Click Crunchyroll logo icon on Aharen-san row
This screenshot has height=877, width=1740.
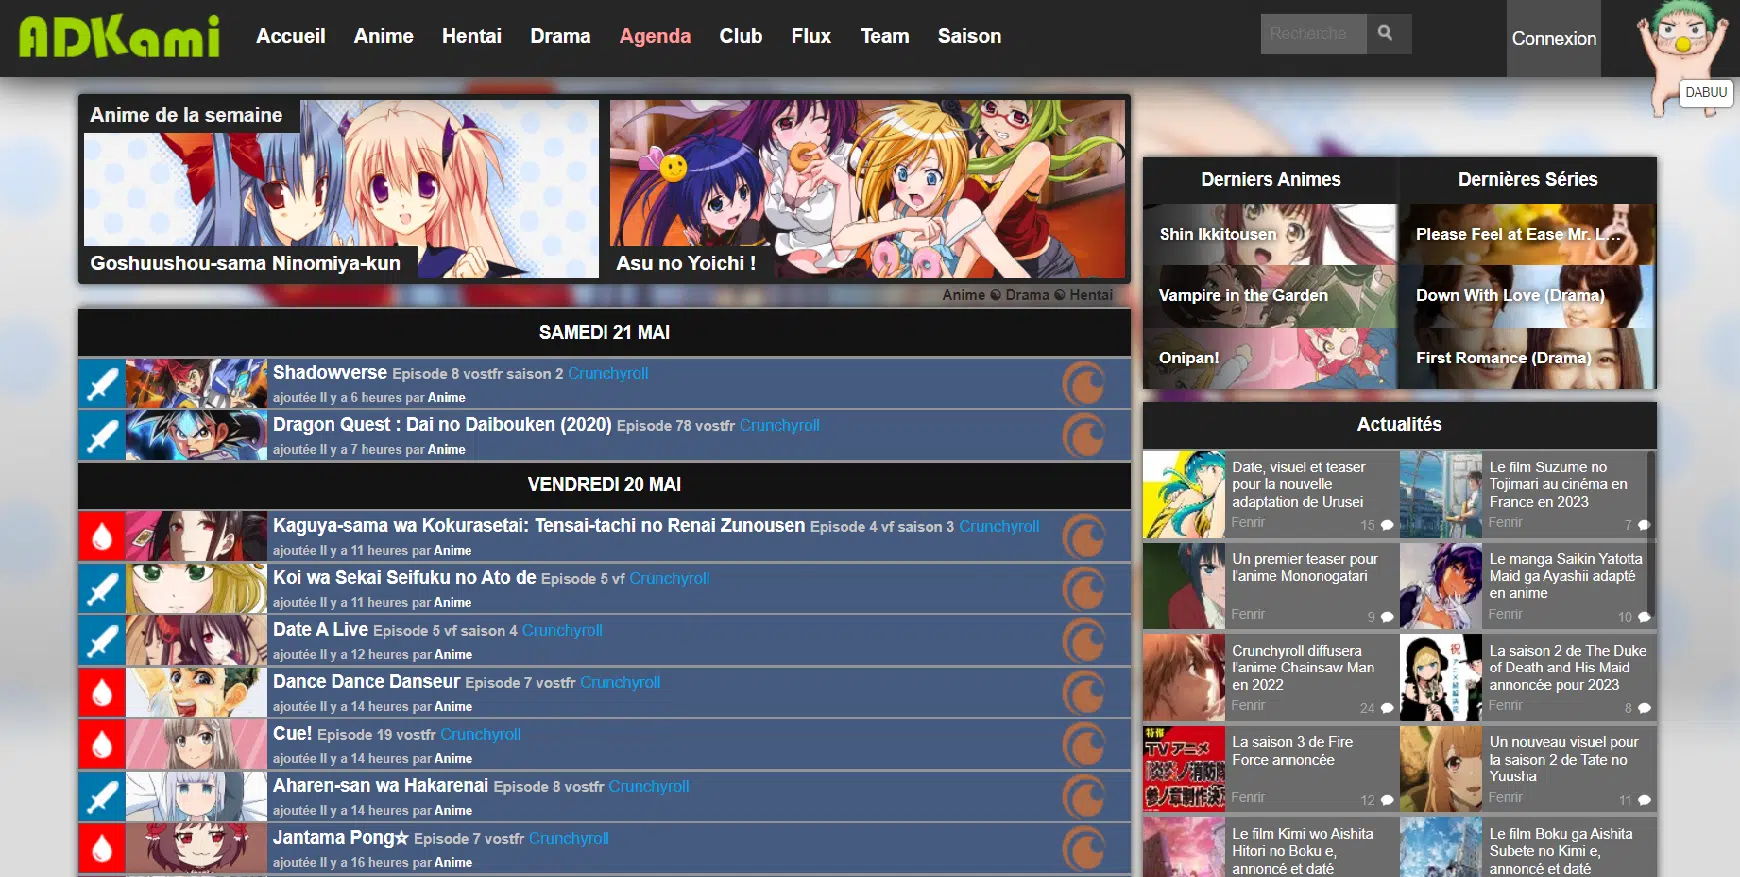(1084, 797)
